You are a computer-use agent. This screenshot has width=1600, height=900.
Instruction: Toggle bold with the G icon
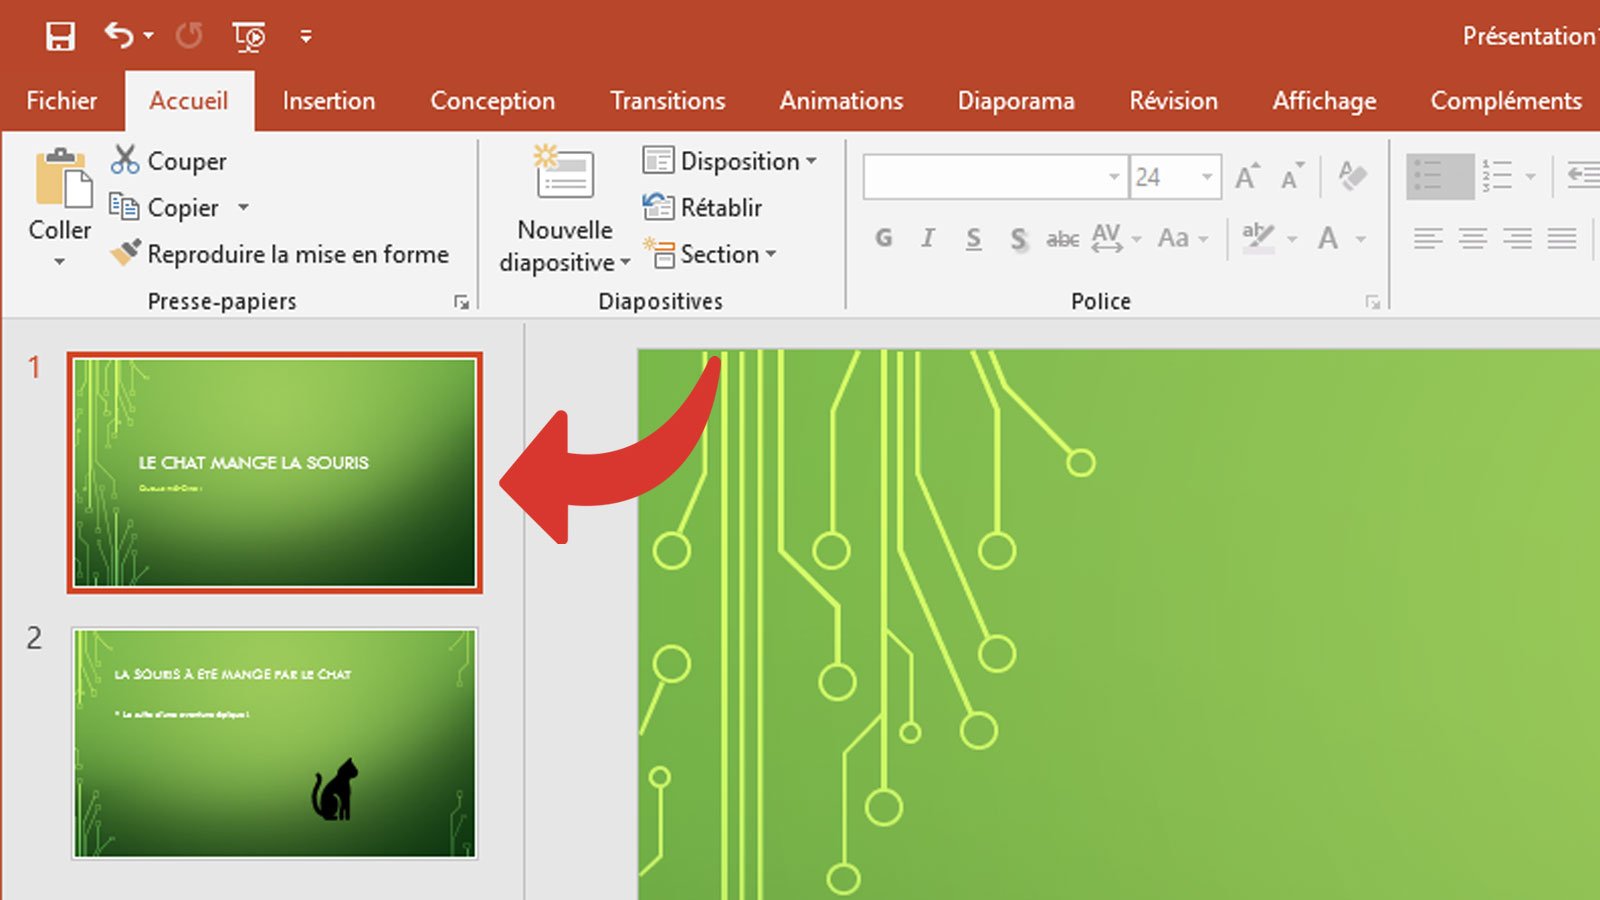(x=883, y=238)
